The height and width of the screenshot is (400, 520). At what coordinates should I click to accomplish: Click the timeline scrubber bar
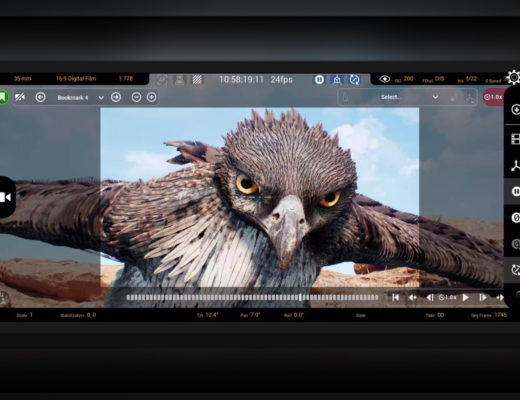tap(252, 297)
